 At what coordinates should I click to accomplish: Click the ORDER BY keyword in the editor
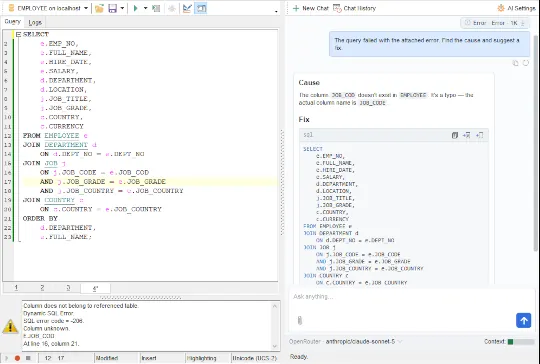click(40, 219)
